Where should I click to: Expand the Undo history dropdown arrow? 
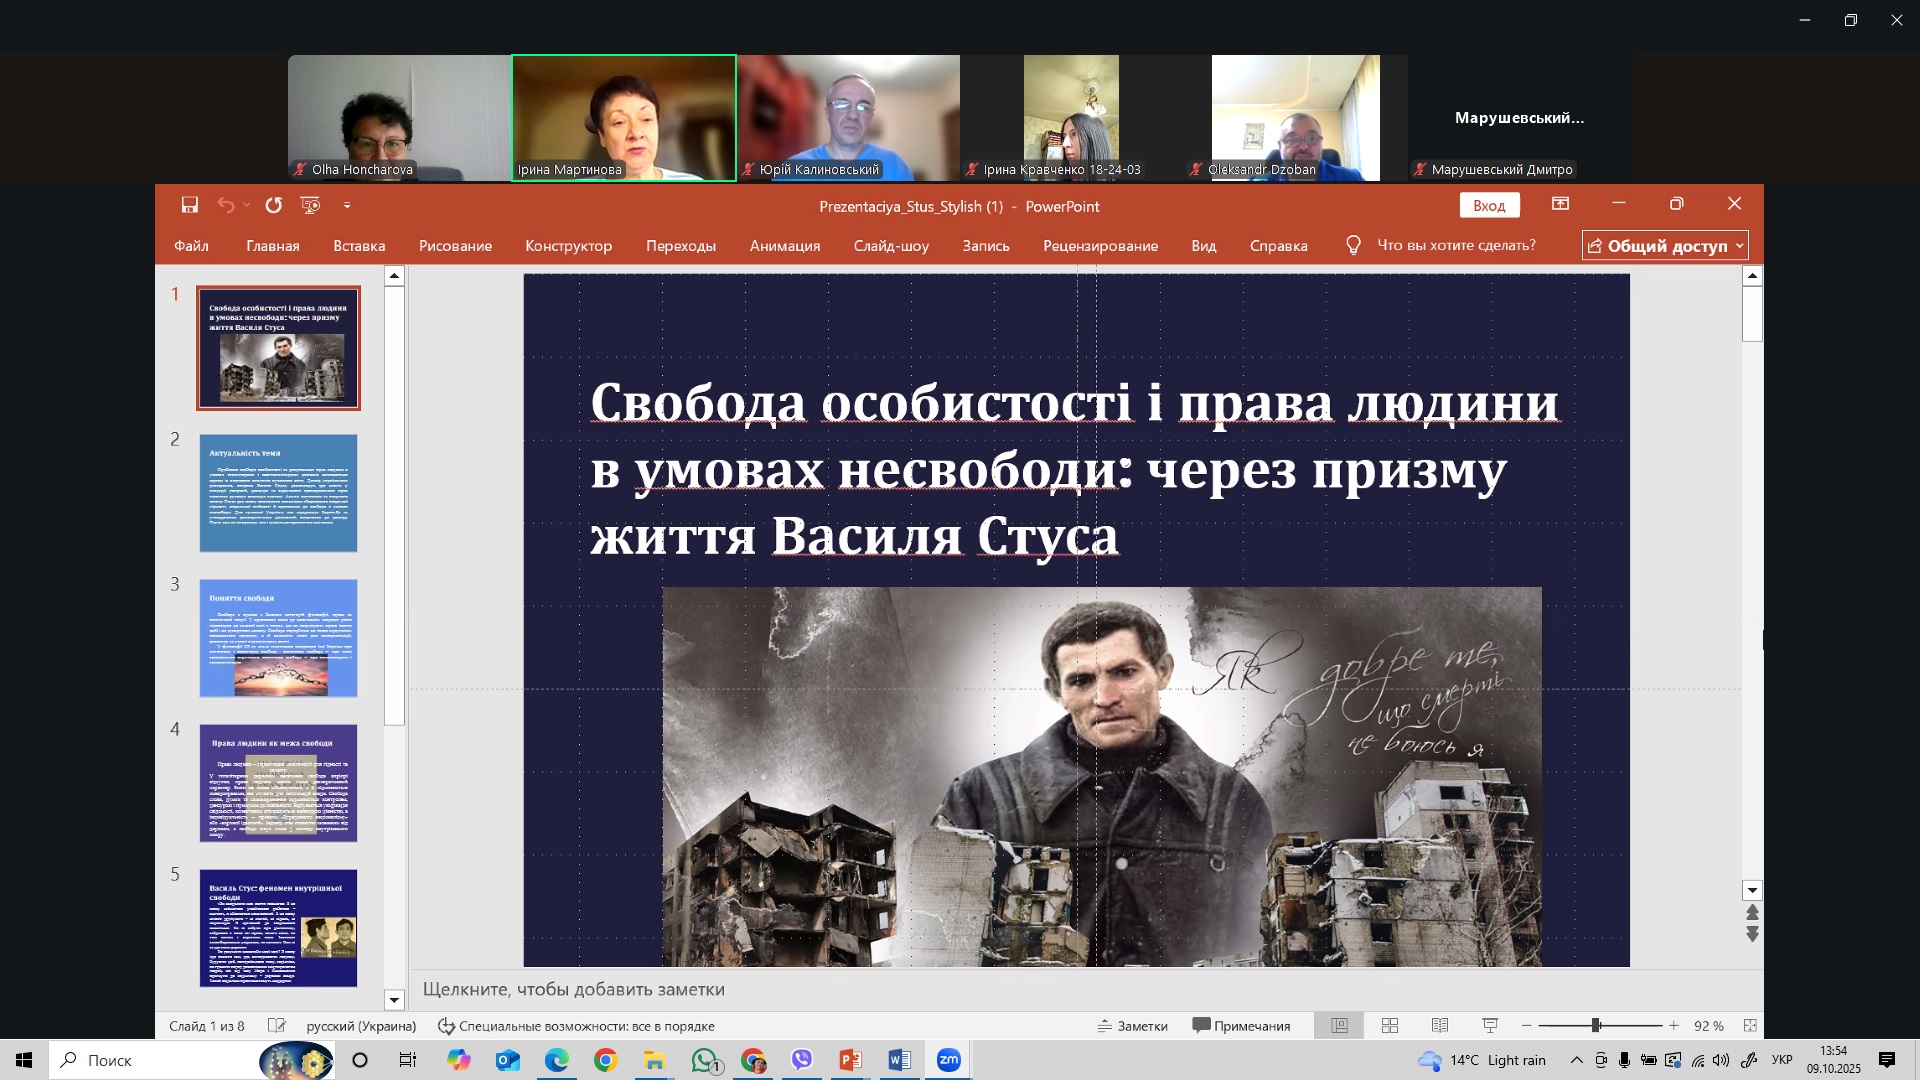click(246, 205)
